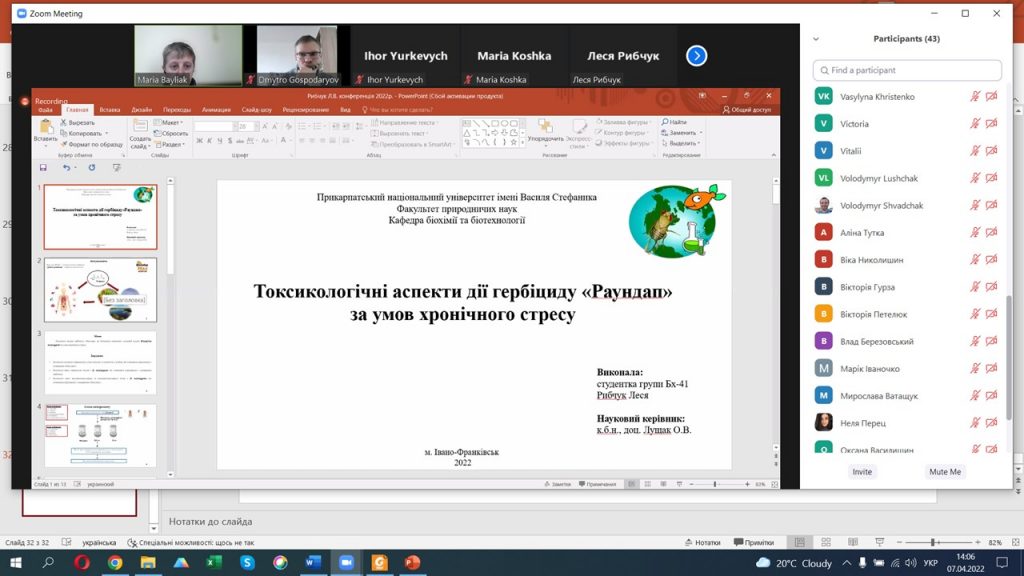Open the Дизайн ribbon tab
The height and width of the screenshot is (576, 1024).
[141, 110]
